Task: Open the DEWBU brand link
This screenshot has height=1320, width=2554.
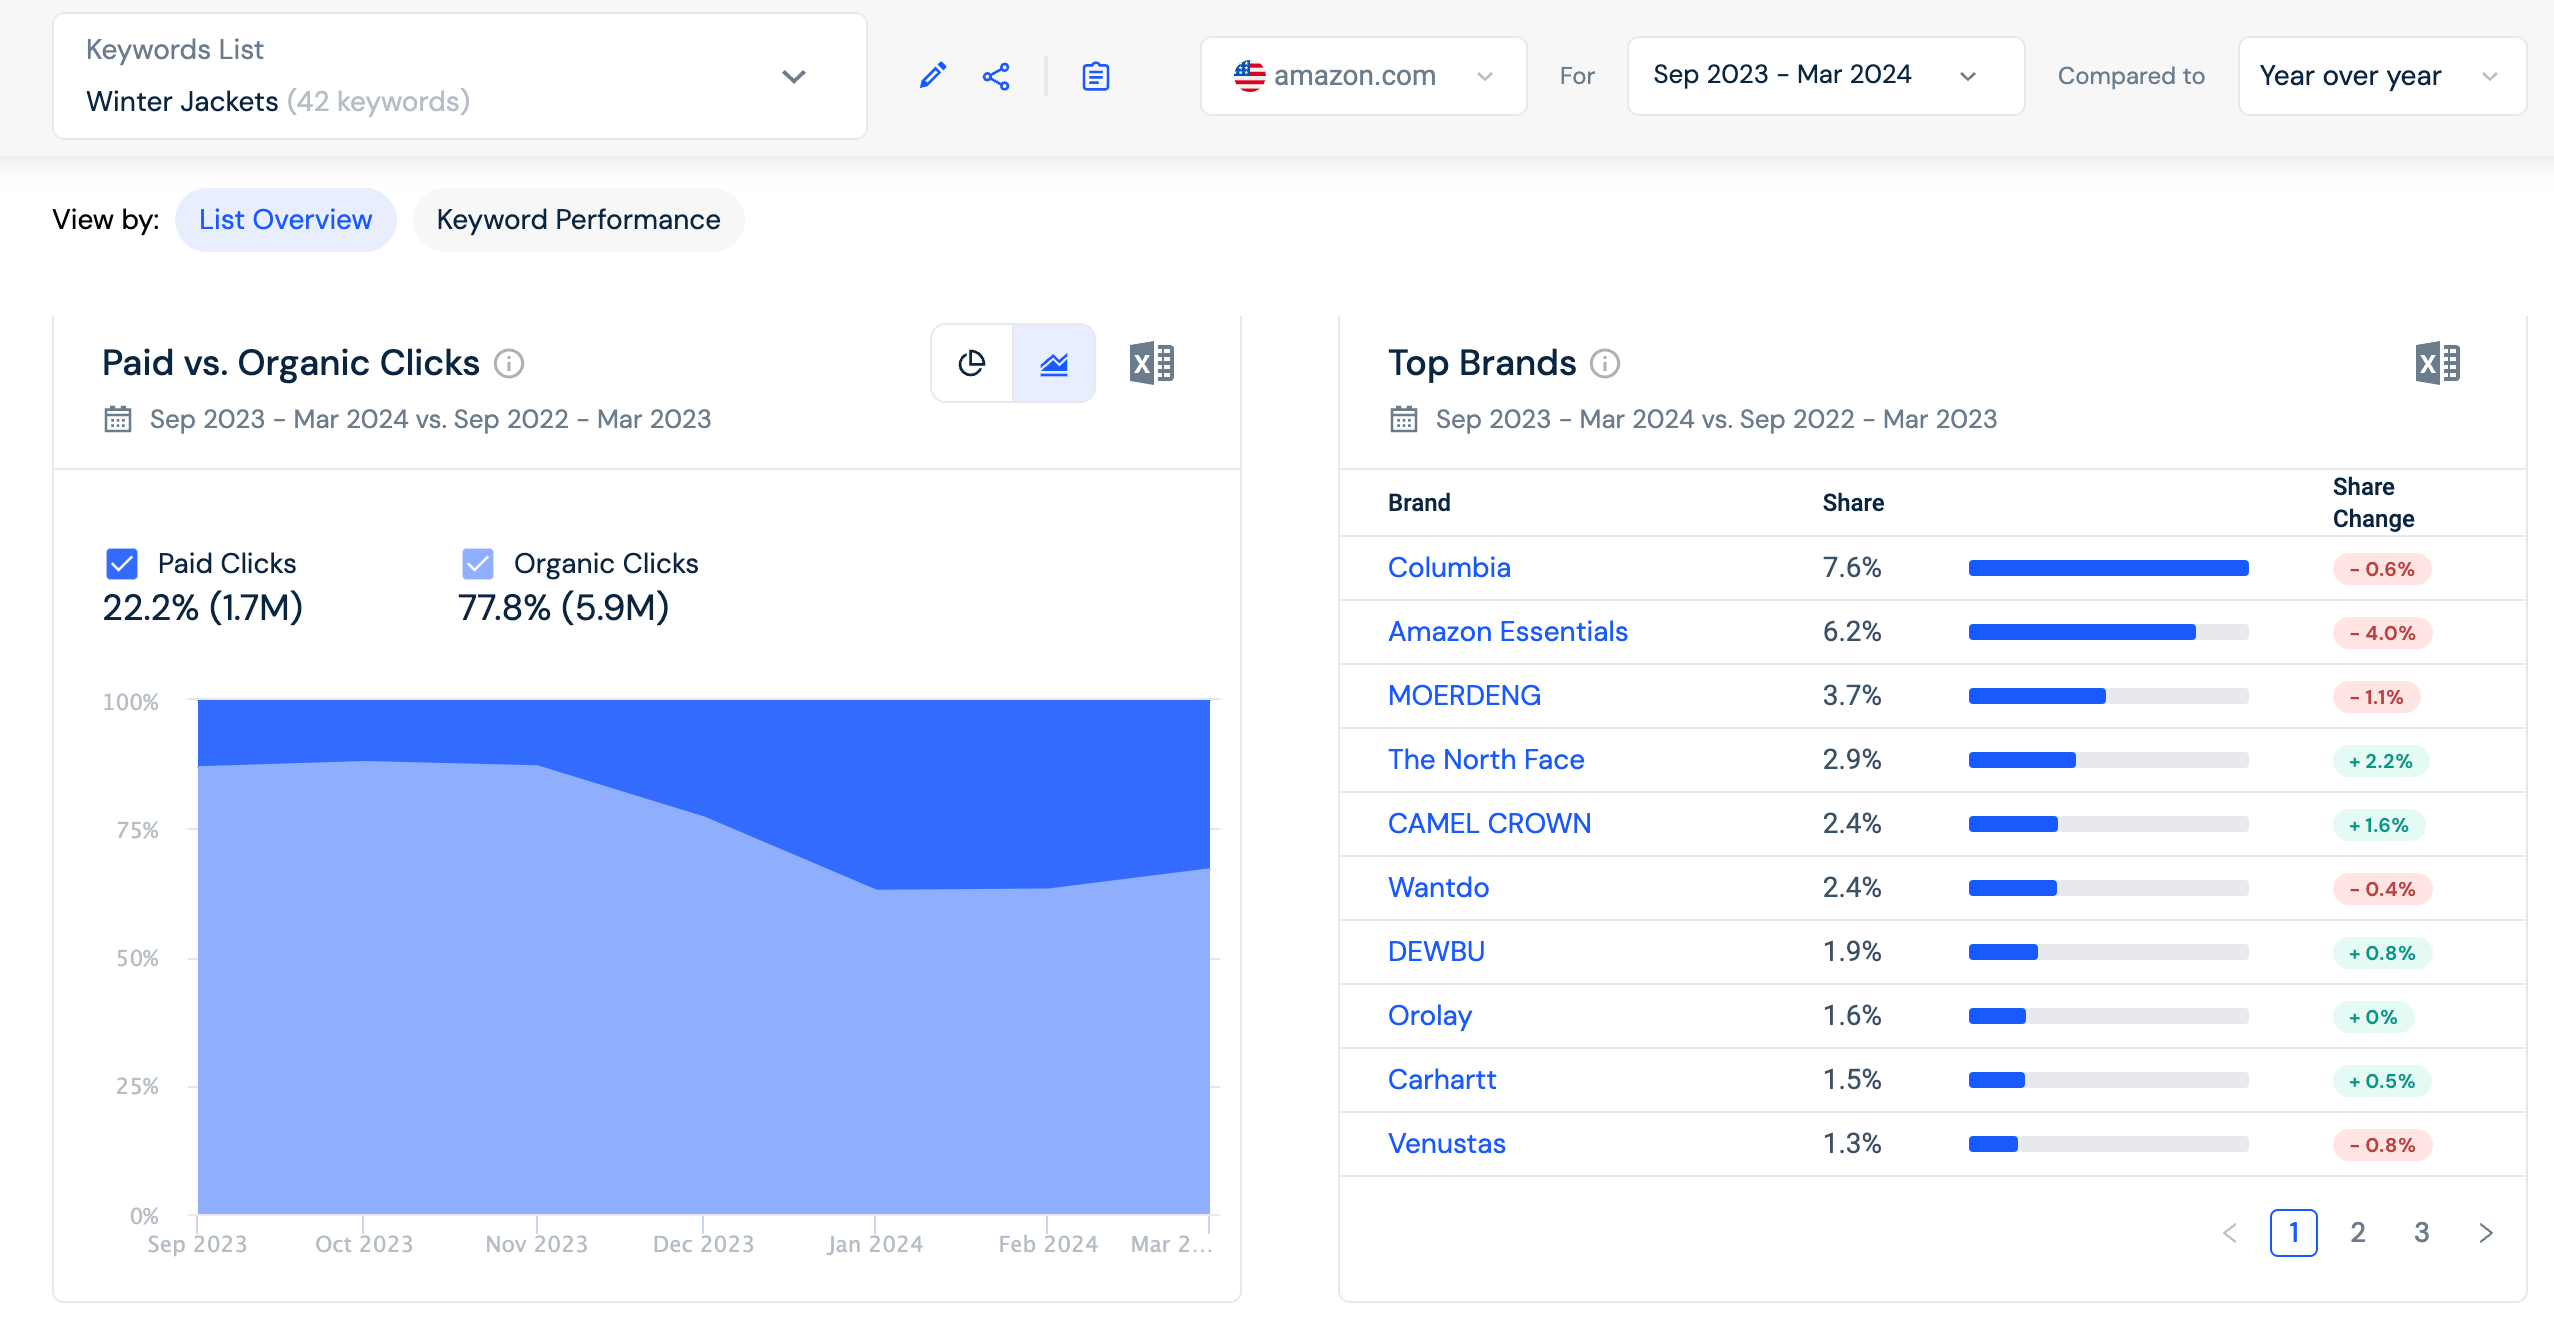Action: pos(1436,952)
